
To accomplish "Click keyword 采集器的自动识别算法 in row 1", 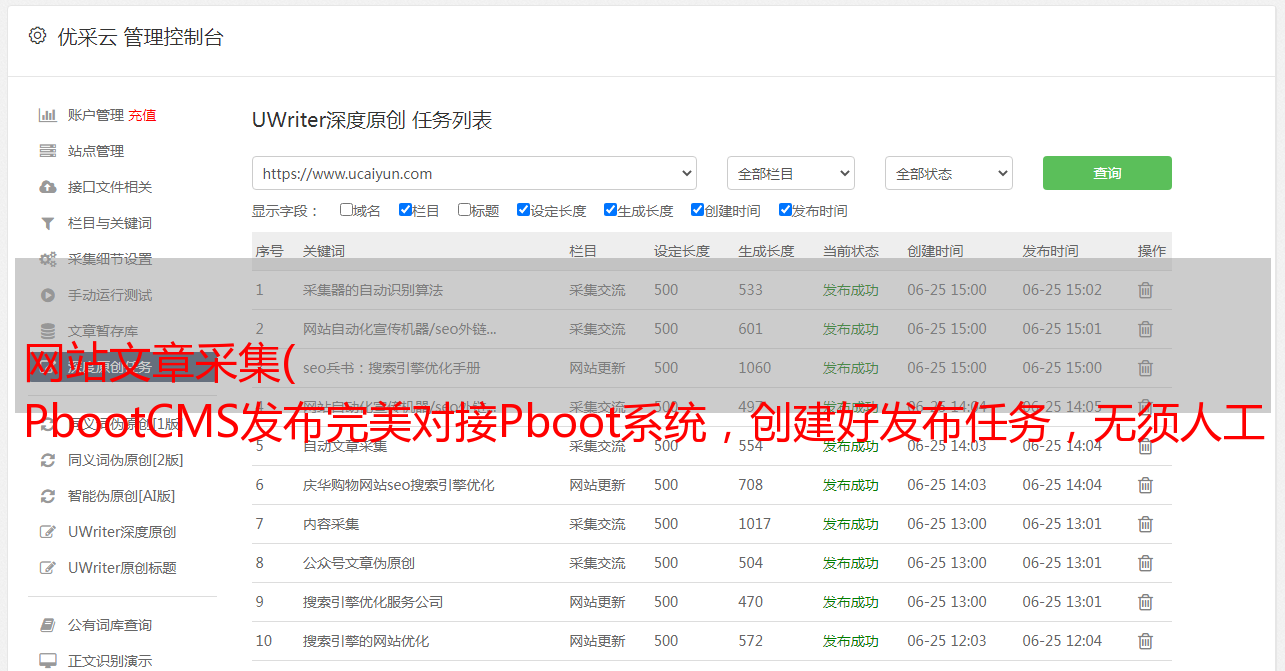I will click(x=373, y=290).
